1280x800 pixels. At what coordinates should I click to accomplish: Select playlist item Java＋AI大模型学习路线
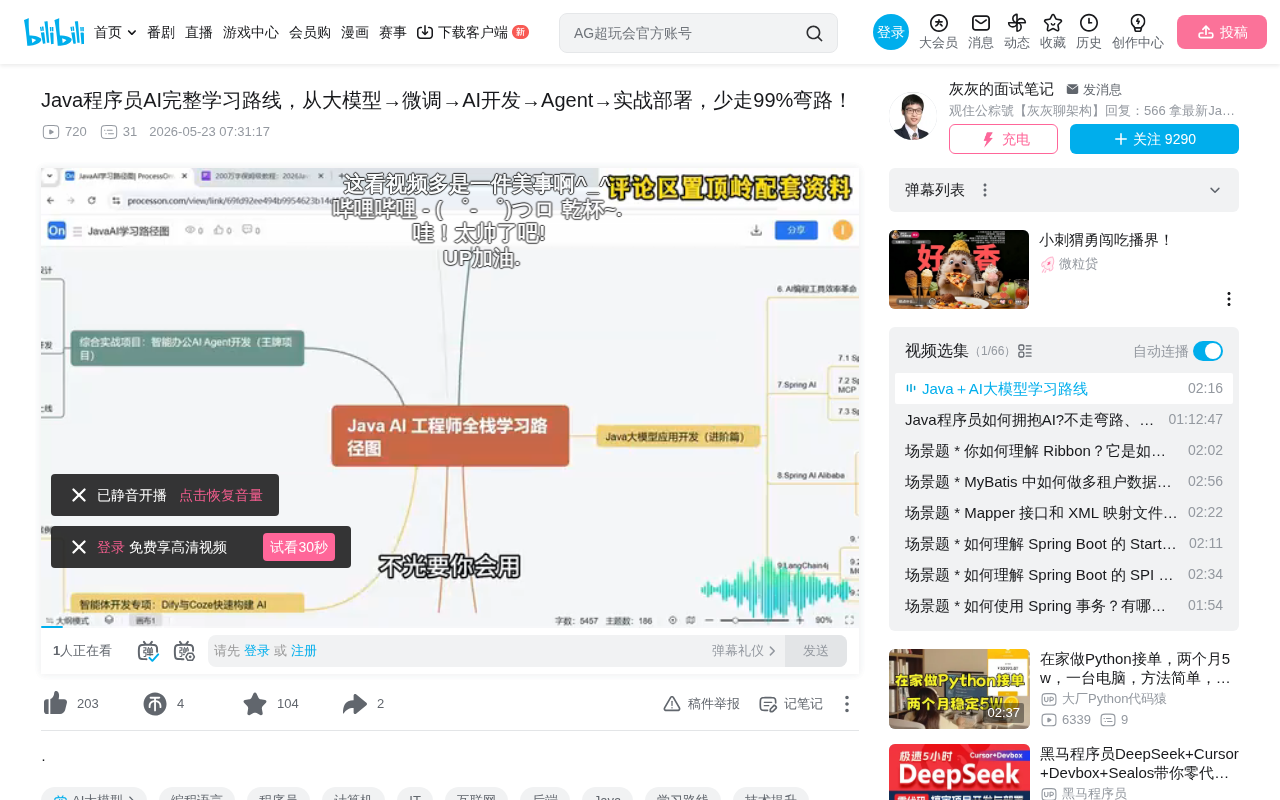(x=1064, y=388)
